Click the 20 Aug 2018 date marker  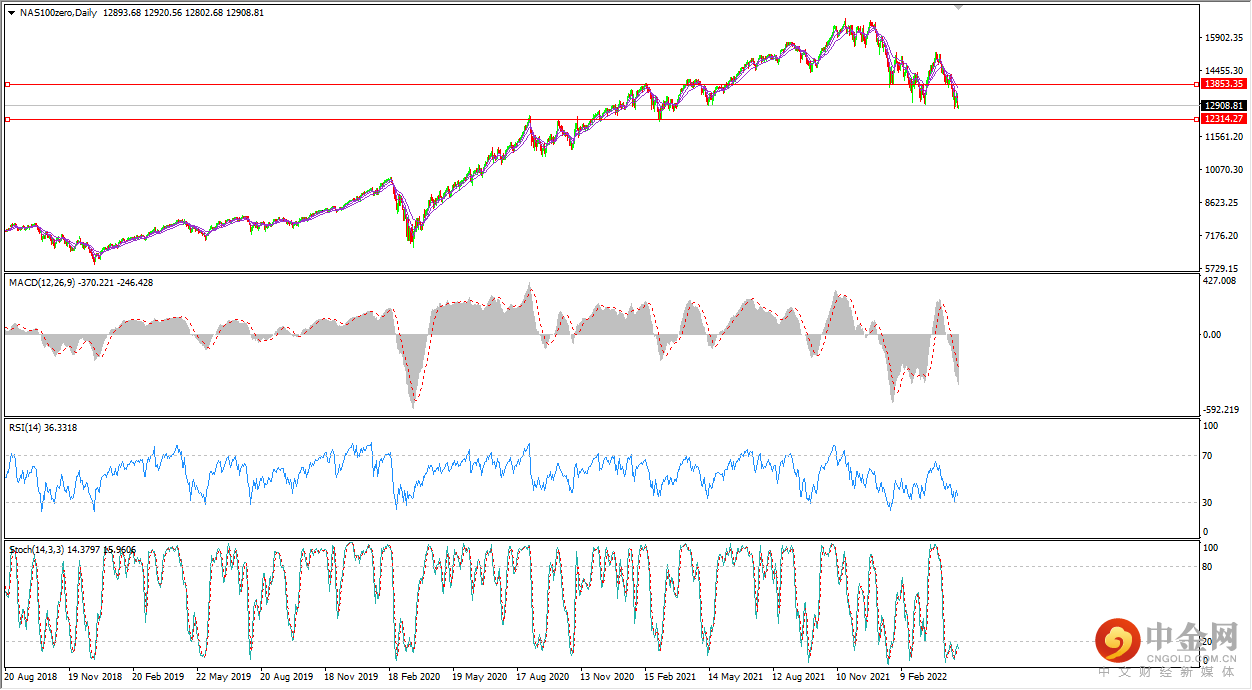coord(30,676)
